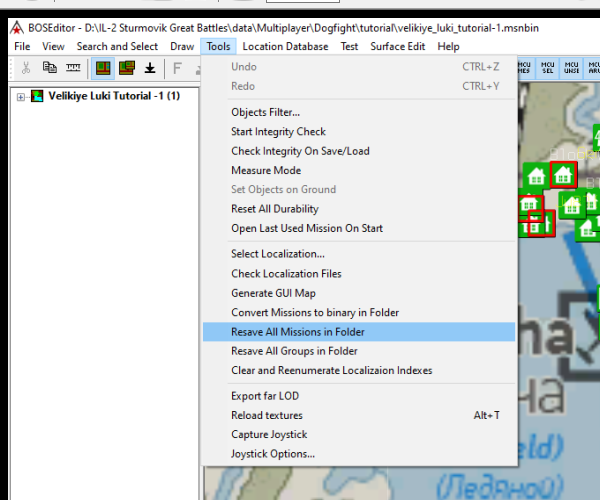
Task: Open the Surface Edit menu
Action: [x=398, y=46]
